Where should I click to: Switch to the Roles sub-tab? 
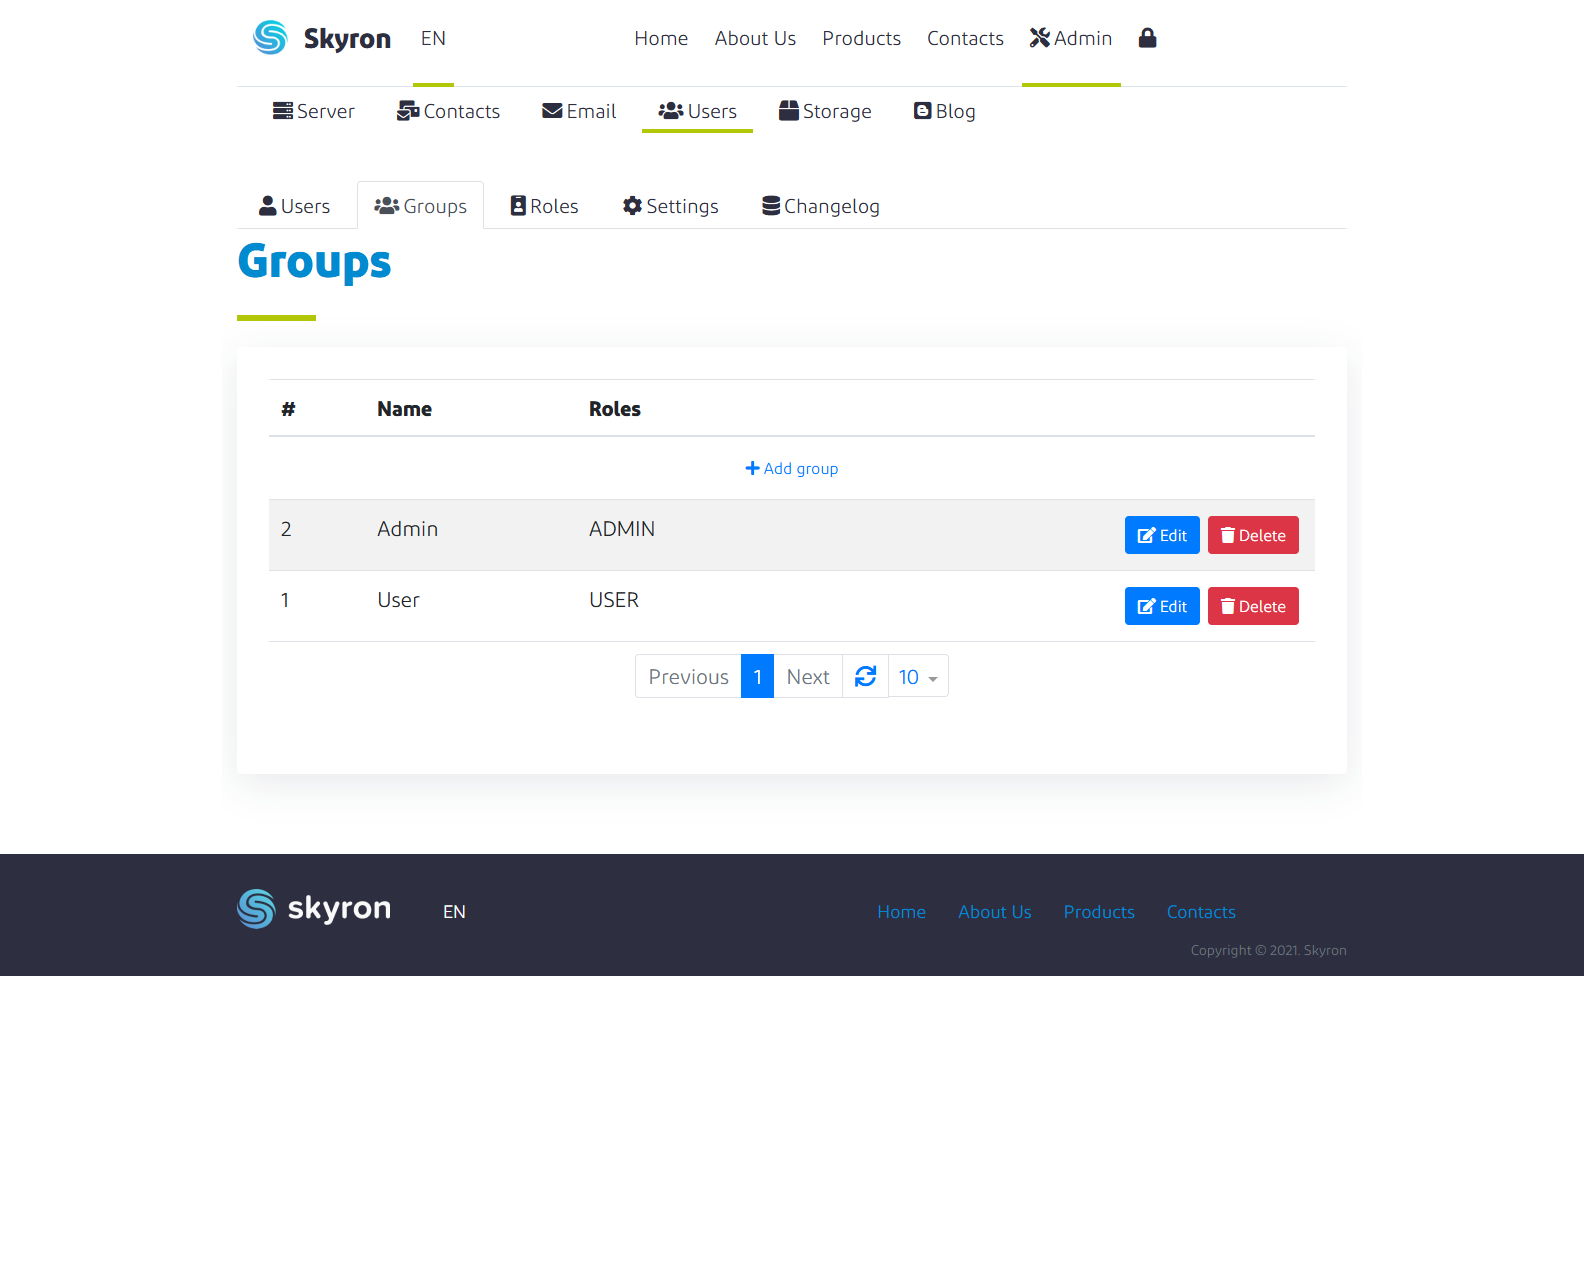[544, 206]
